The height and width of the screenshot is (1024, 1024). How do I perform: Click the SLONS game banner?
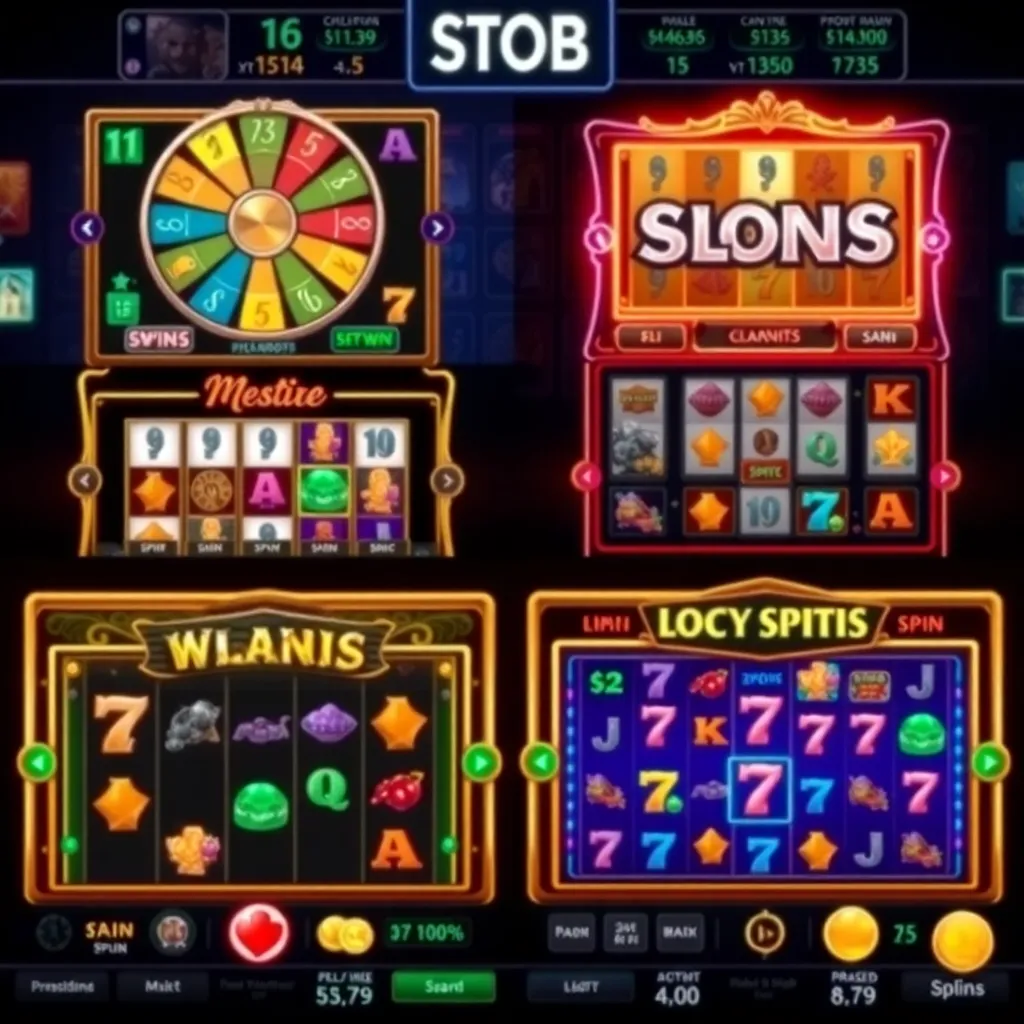(765, 232)
